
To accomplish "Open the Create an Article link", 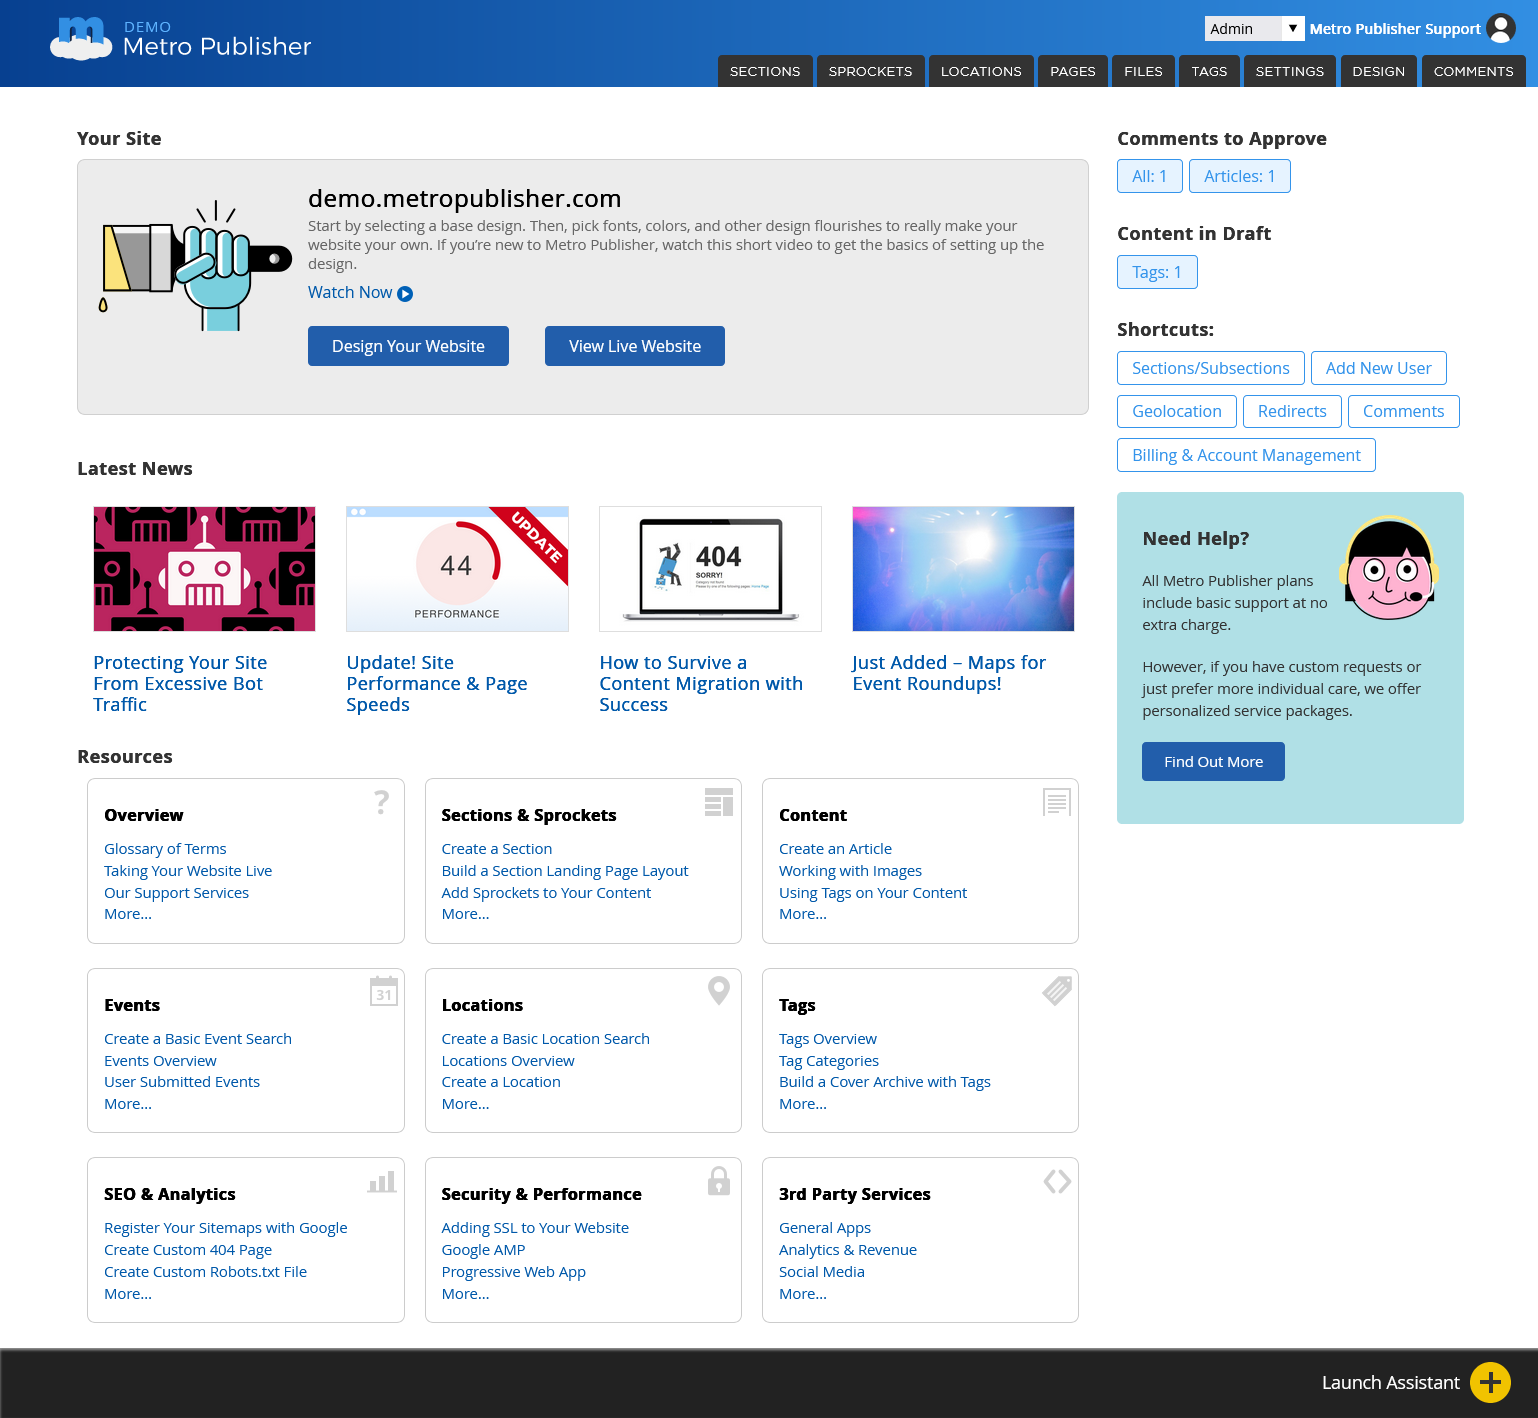I will coord(835,849).
